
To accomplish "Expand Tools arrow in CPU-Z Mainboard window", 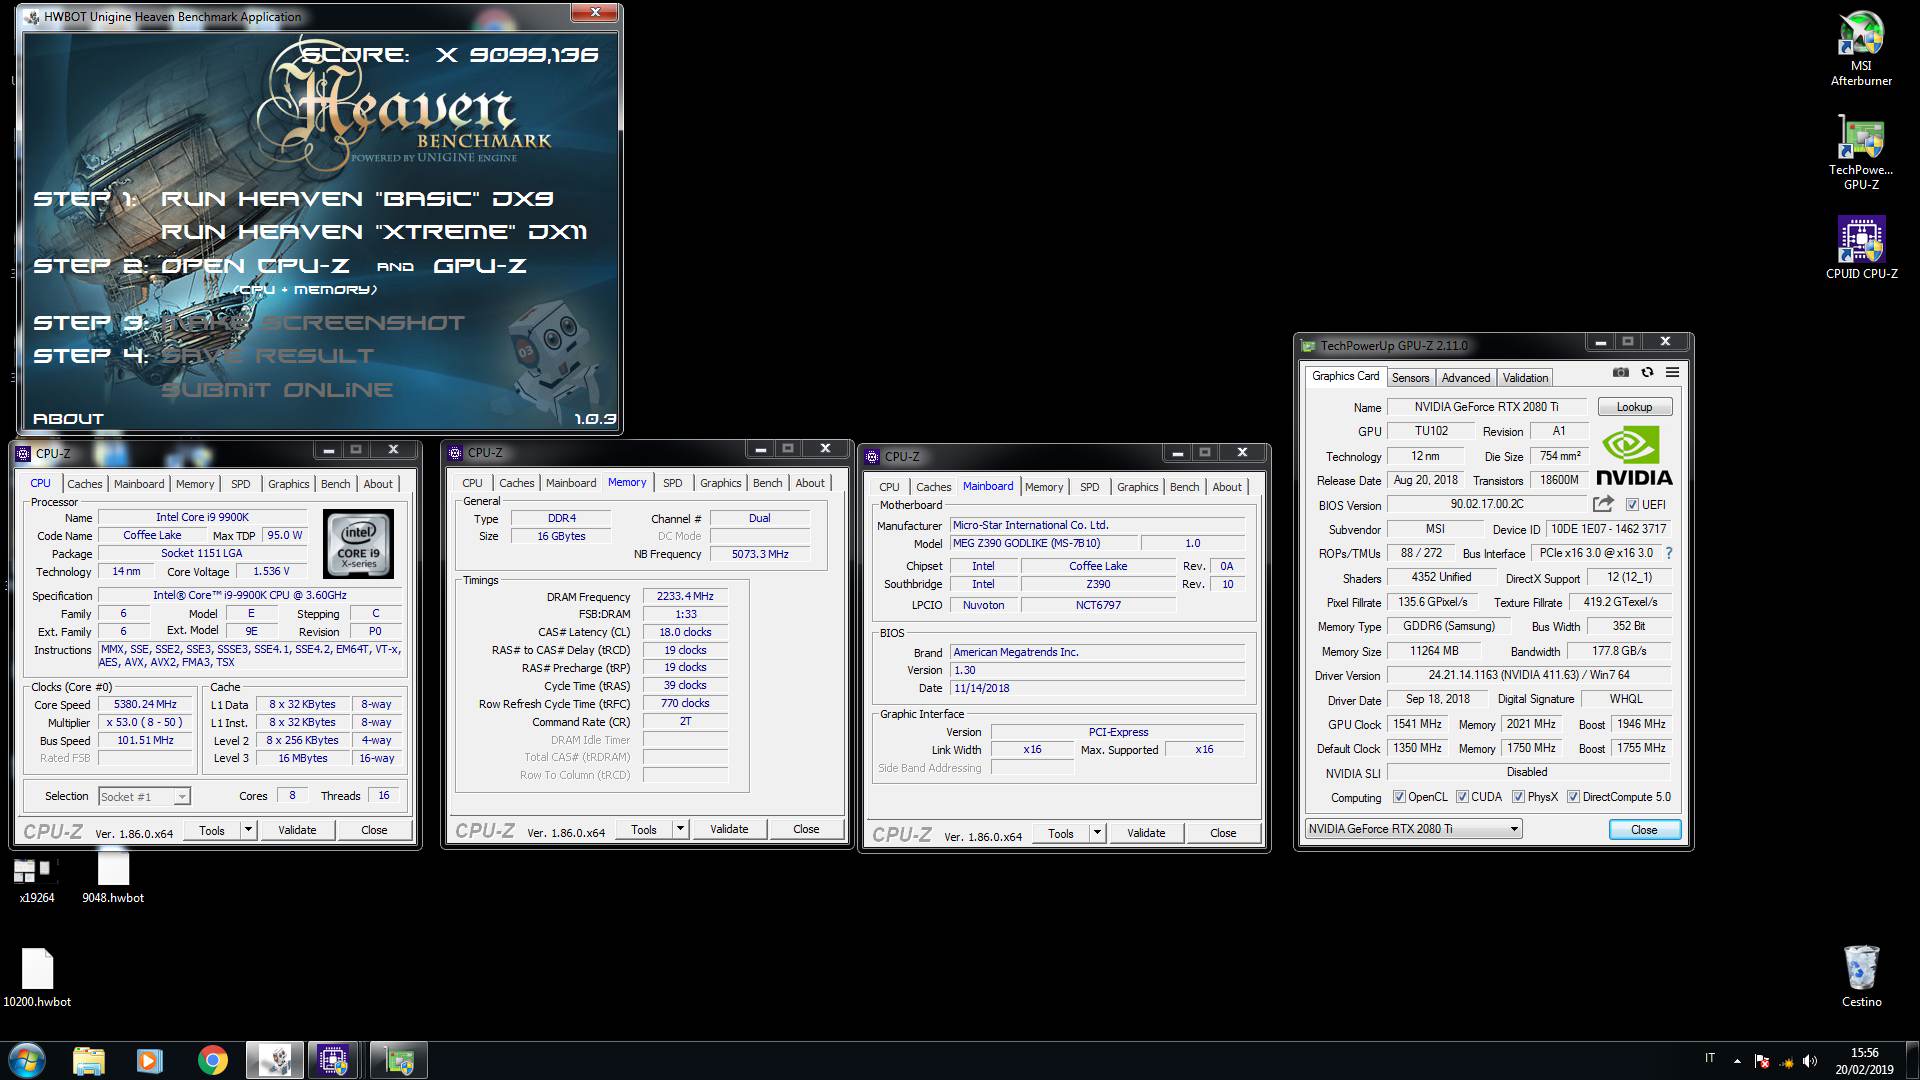I will [1097, 833].
